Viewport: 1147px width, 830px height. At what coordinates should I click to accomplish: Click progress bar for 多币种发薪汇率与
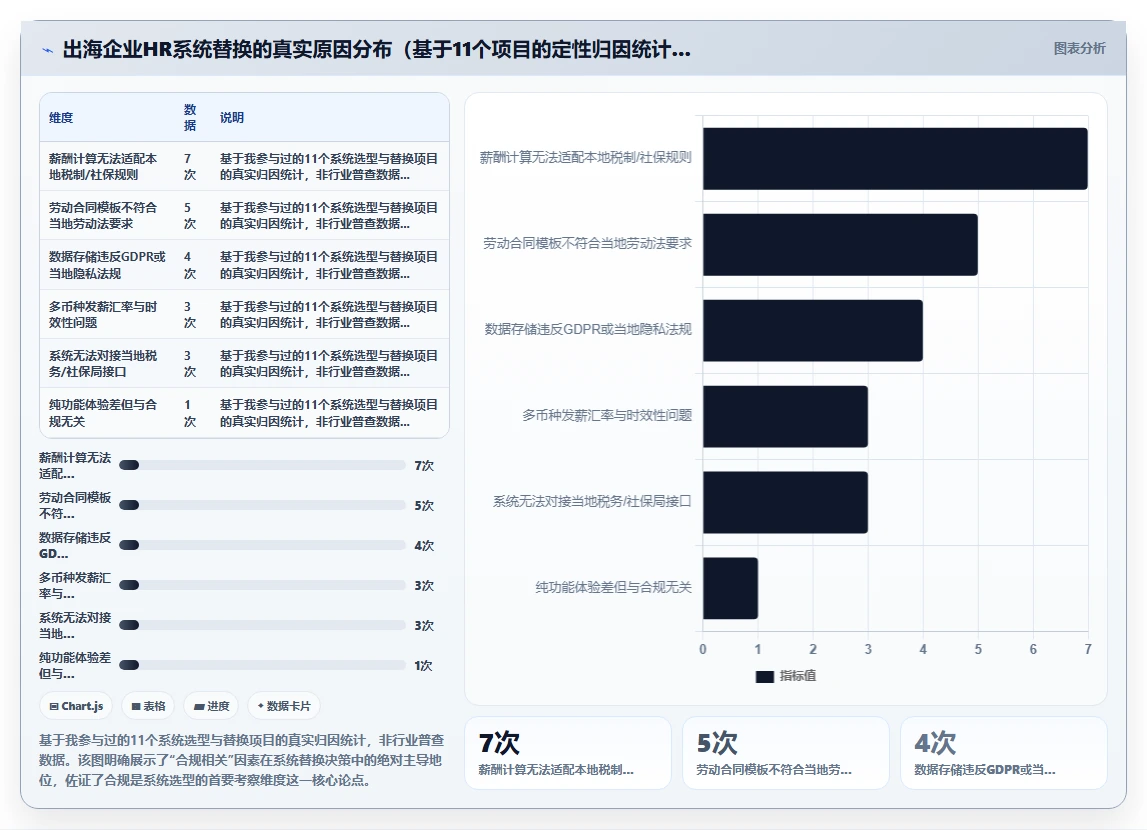(x=262, y=585)
